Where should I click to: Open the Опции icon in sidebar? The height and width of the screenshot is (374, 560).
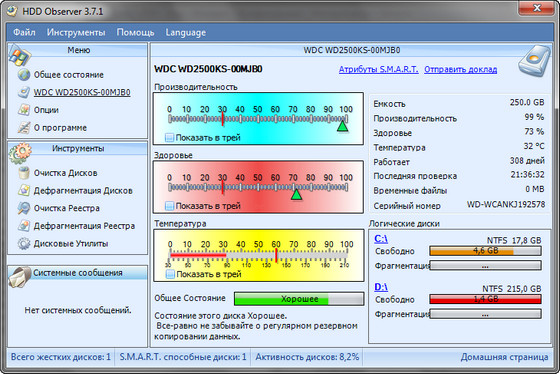click(24, 110)
